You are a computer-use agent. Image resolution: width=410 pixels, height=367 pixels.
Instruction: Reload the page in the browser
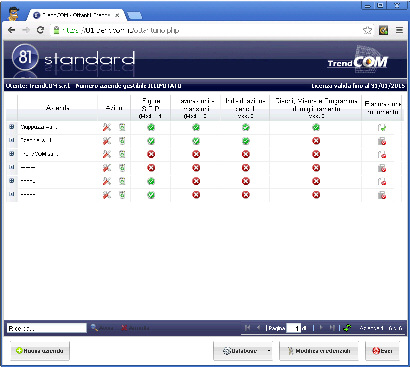tap(40, 30)
